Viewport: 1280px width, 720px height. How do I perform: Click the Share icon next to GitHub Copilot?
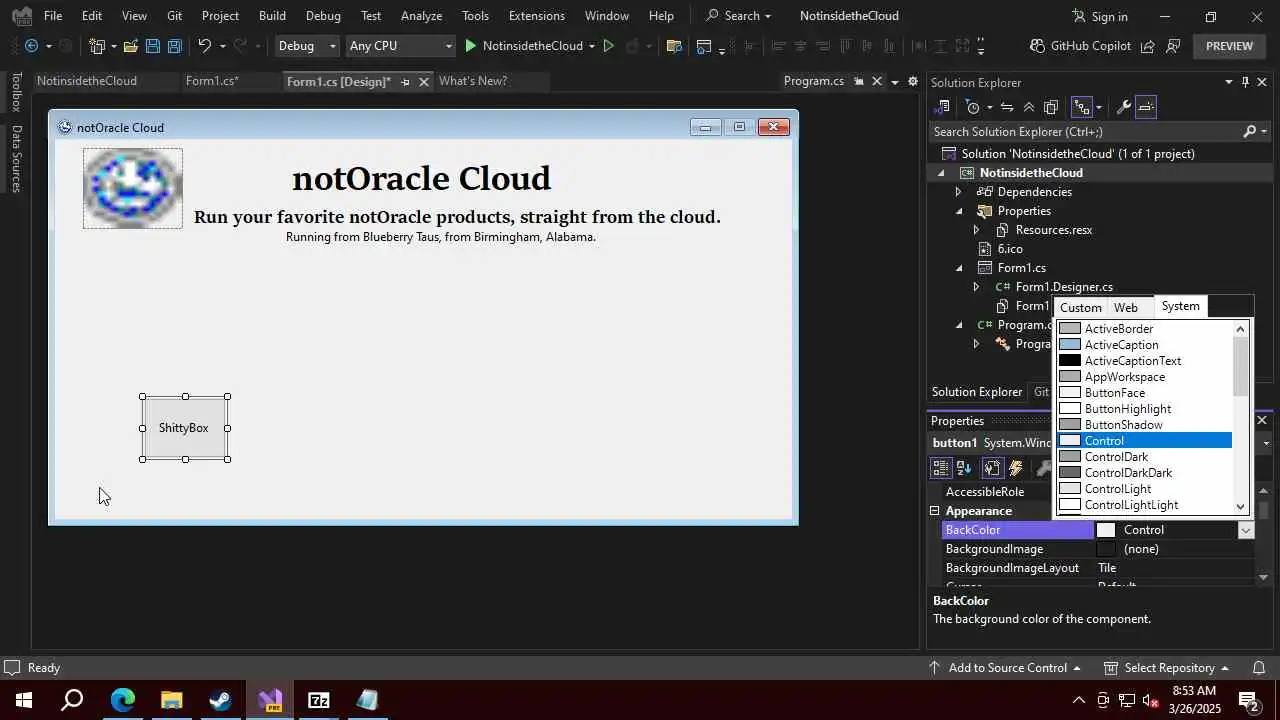click(x=1148, y=46)
